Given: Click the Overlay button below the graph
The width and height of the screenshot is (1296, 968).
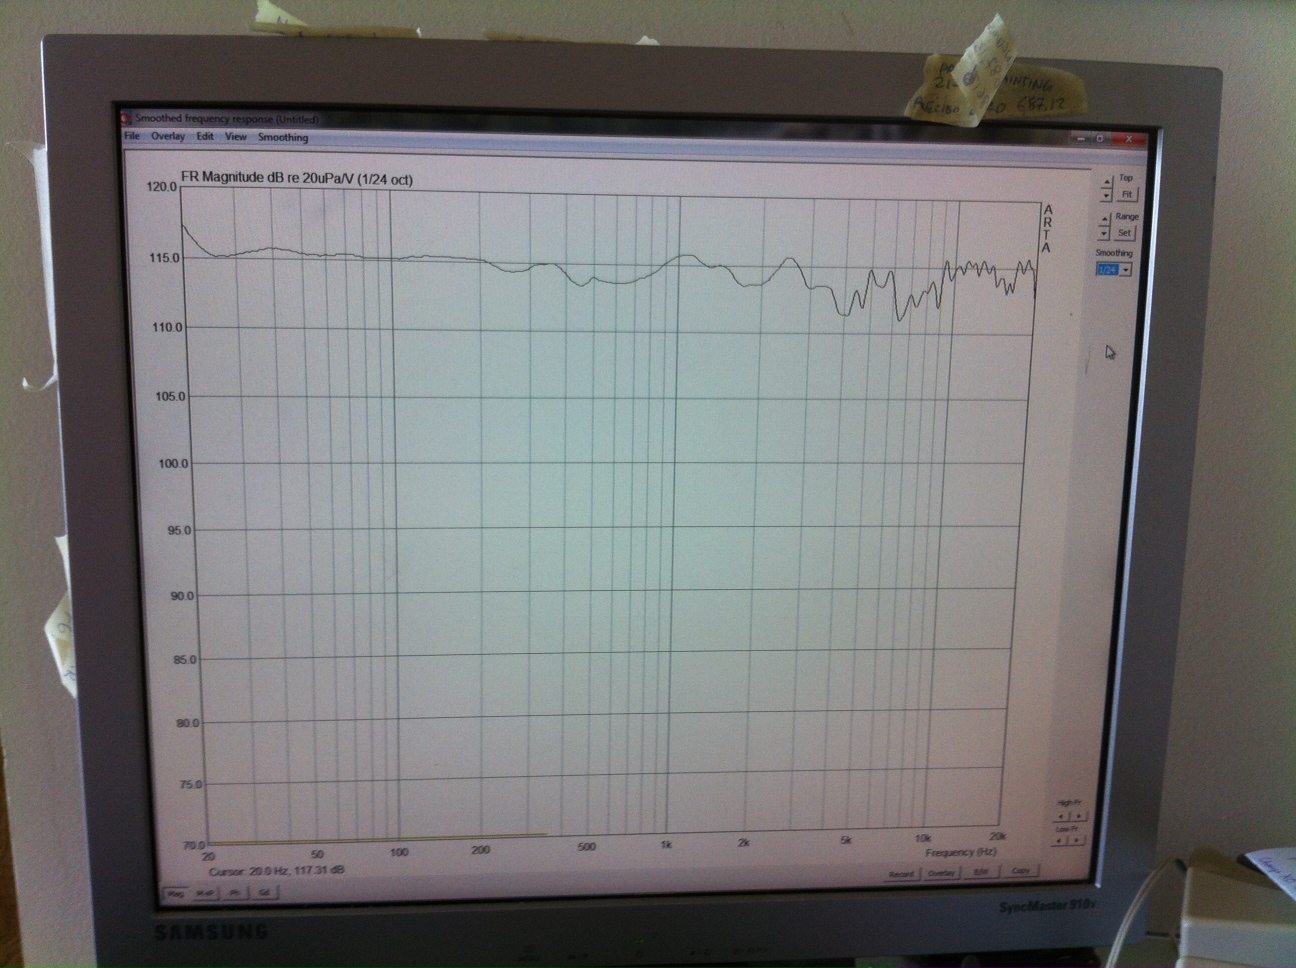Looking at the screenshot, I should point(942,873).
